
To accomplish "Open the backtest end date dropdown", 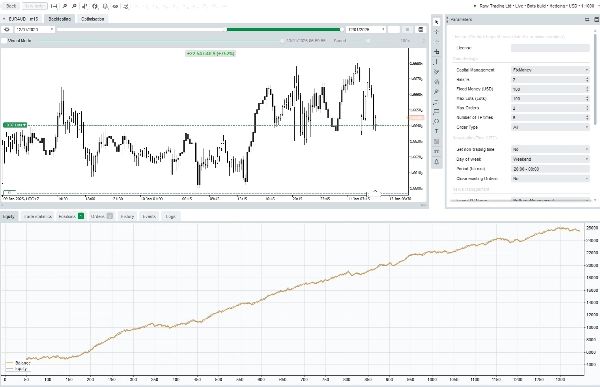I will pos(365,29).
